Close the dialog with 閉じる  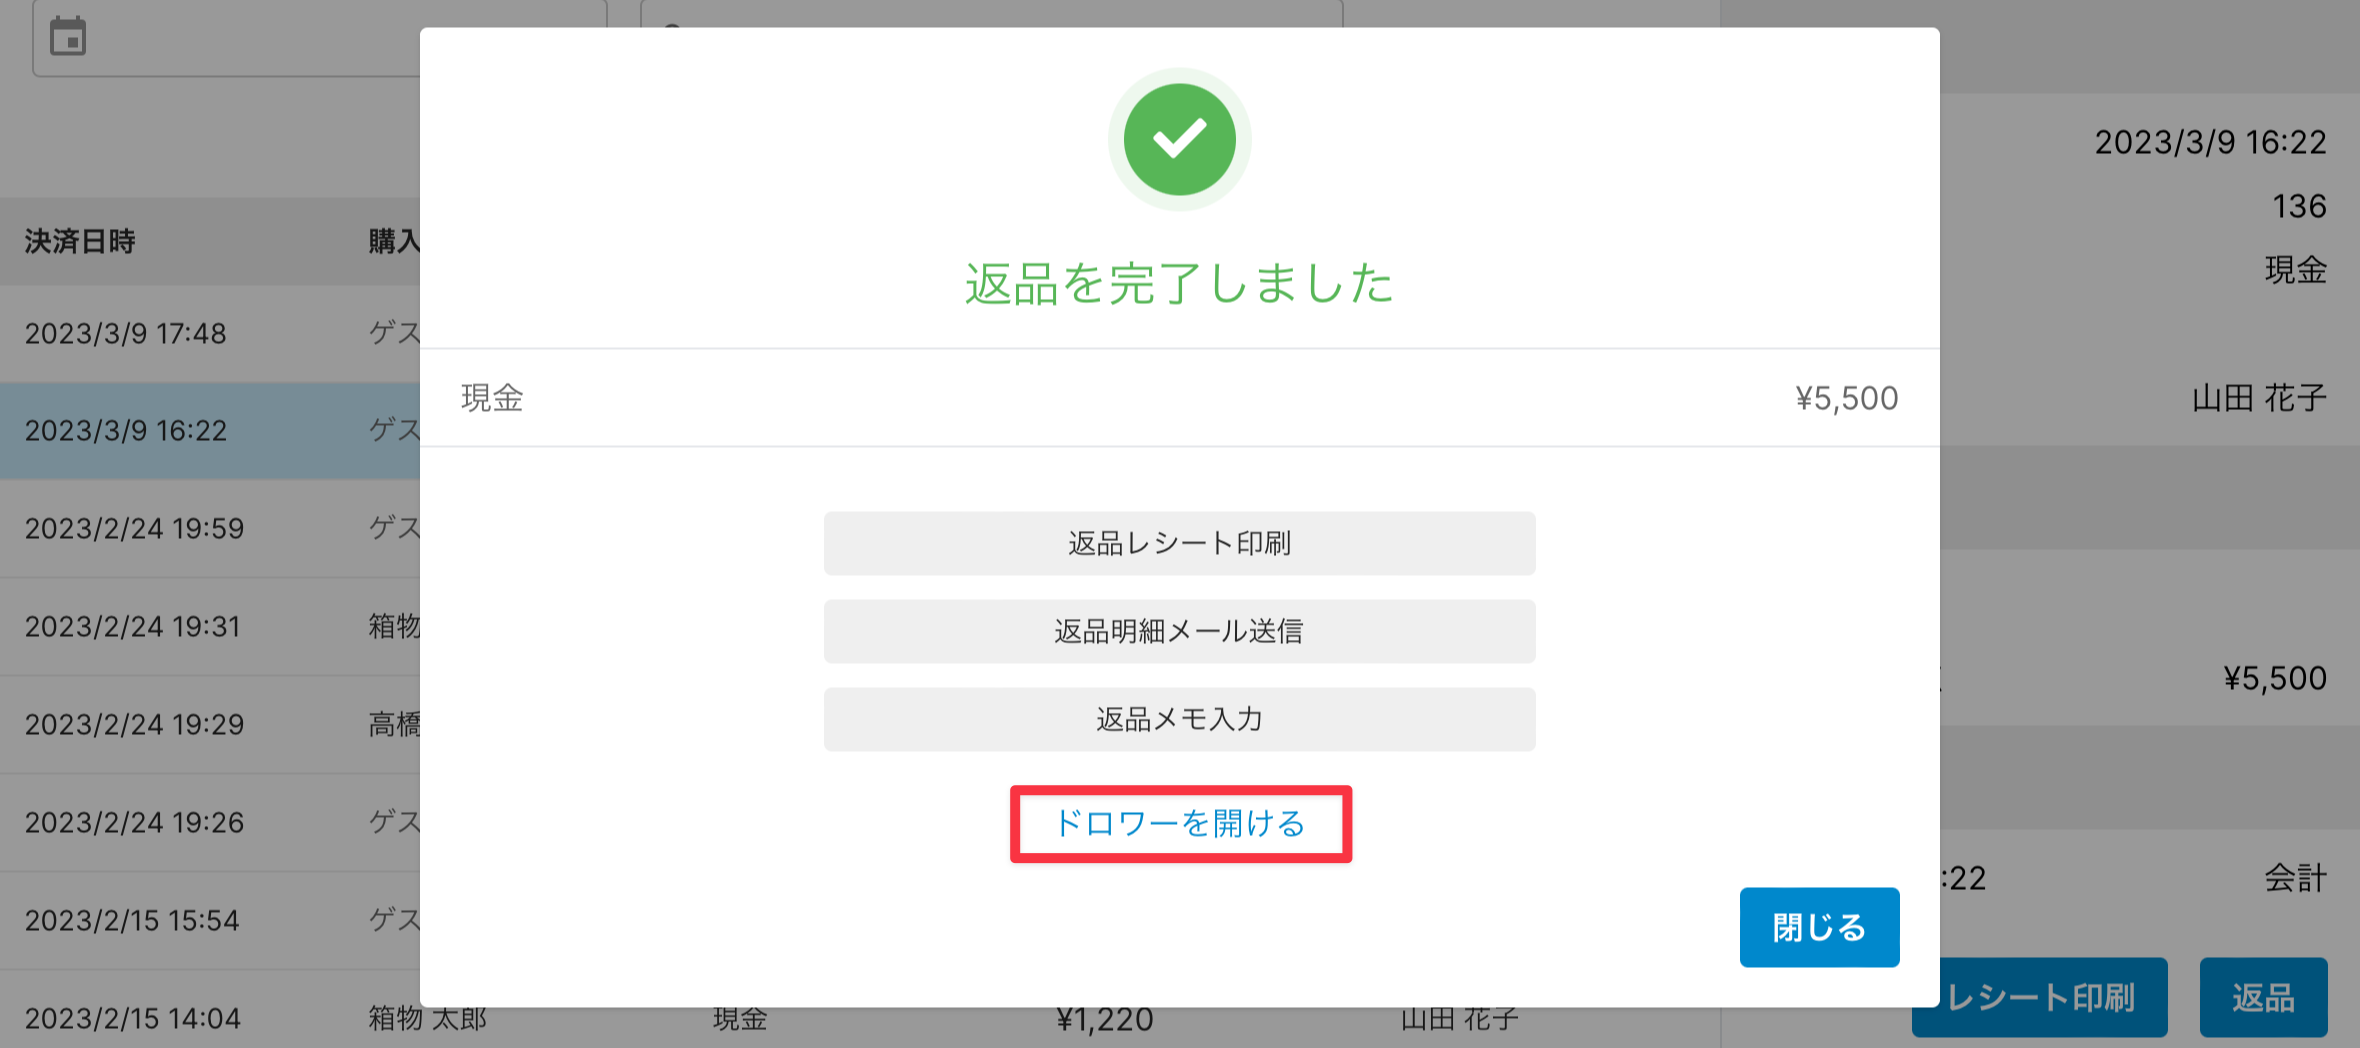tap(1819, 927)
